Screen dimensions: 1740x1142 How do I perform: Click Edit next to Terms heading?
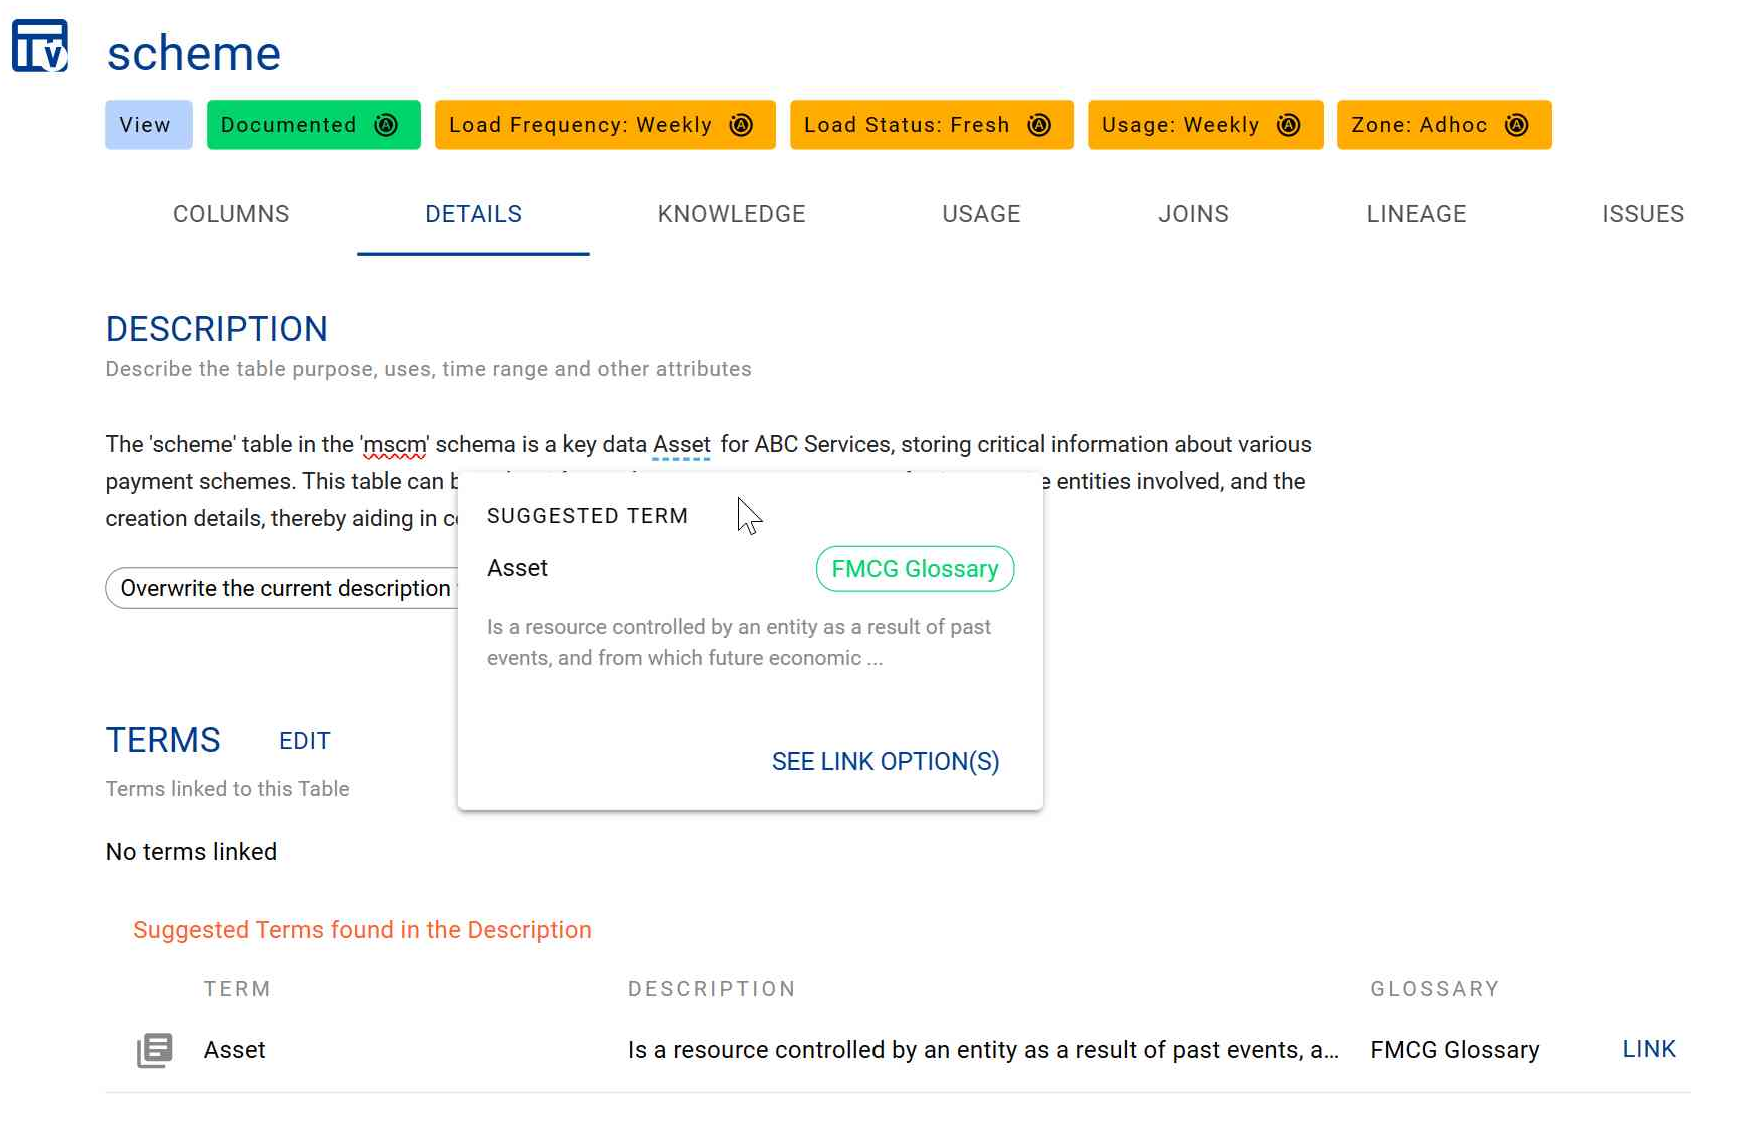(304, 741)
